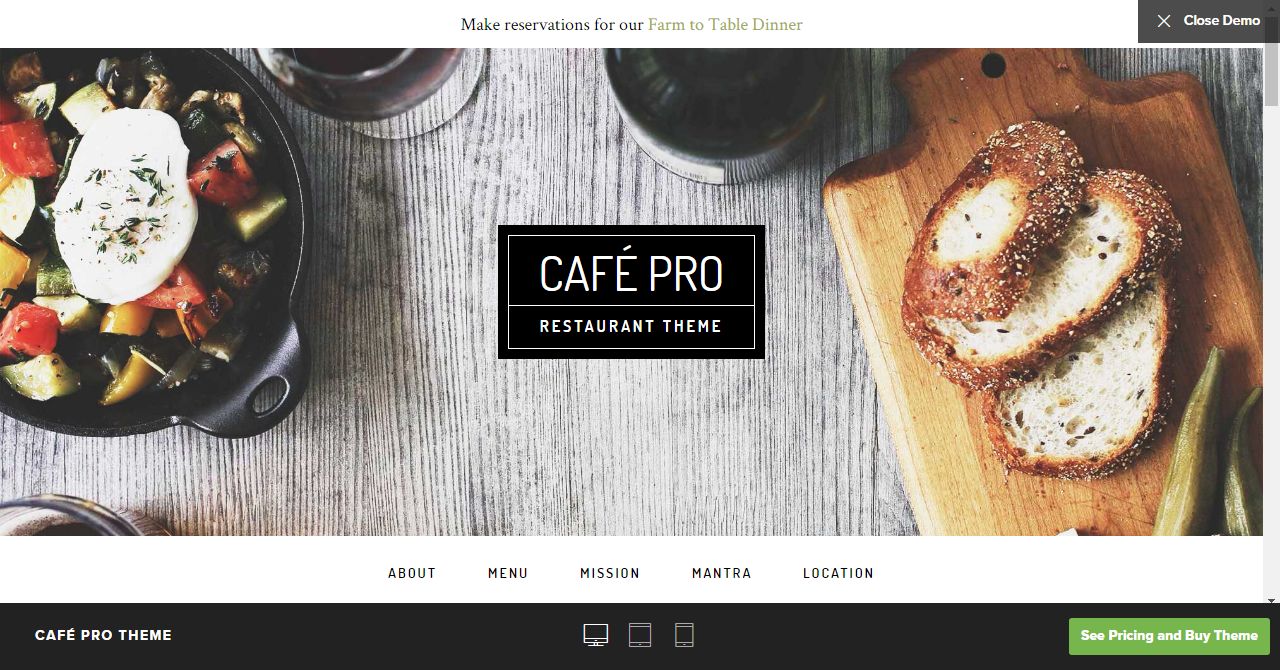Go to the About section
This screenshot has height=670, width=1280.
412,573
